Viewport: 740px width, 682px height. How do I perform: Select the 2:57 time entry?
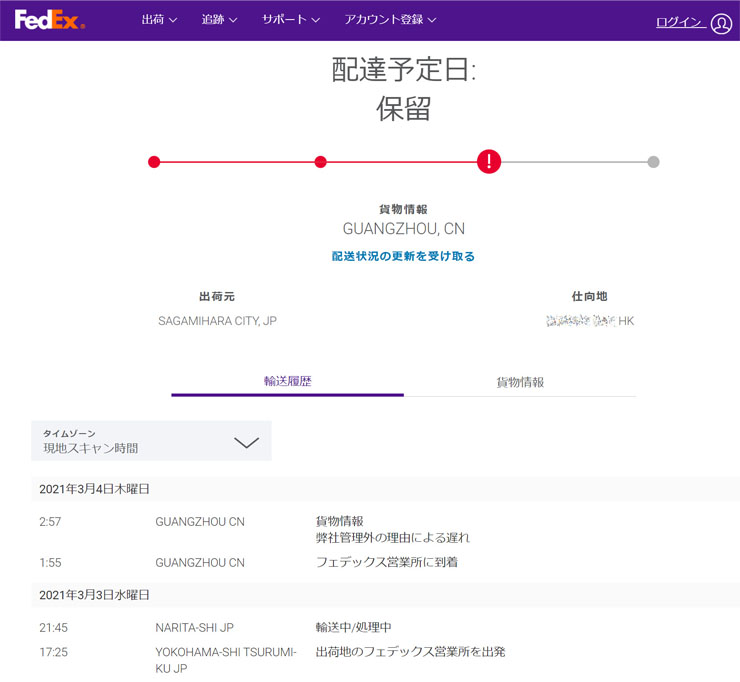pos(50,522)
